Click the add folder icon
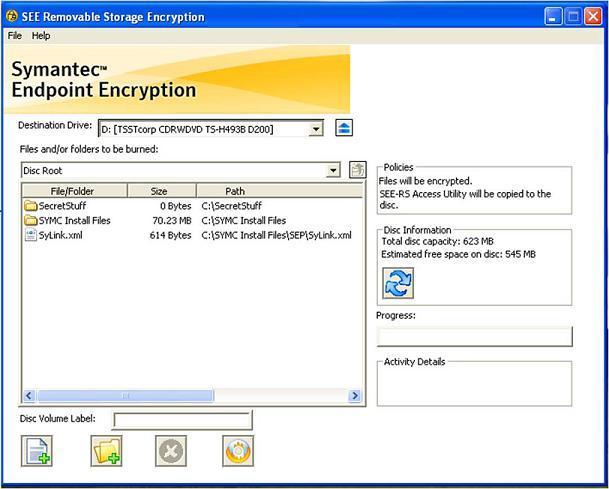The height and width of the screenshot is (489, 609). pos(106,451)
